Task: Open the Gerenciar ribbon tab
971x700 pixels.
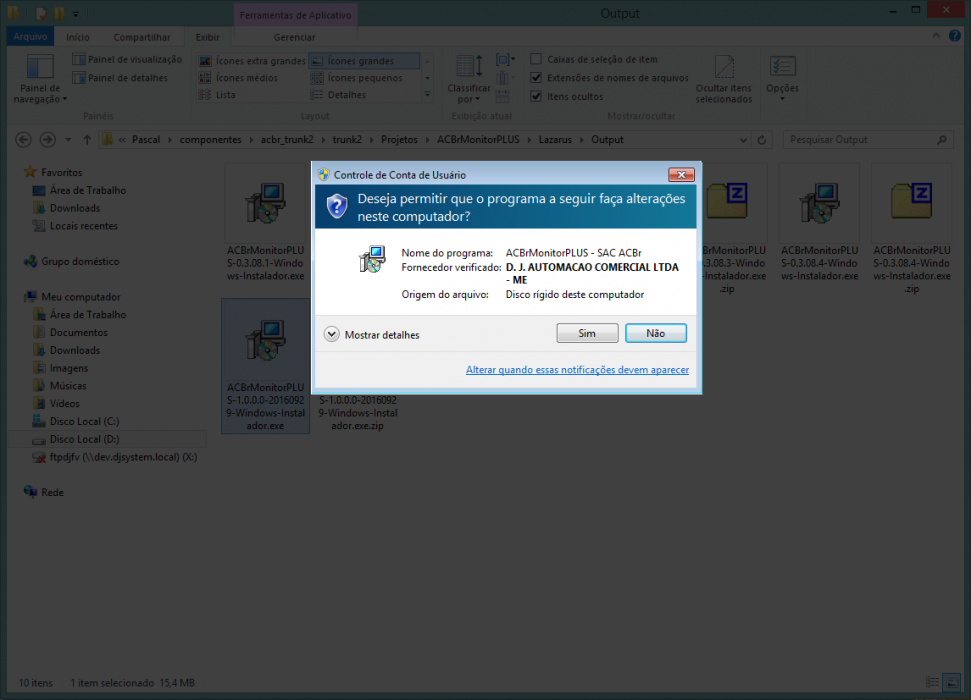Action: pos(295,37)
